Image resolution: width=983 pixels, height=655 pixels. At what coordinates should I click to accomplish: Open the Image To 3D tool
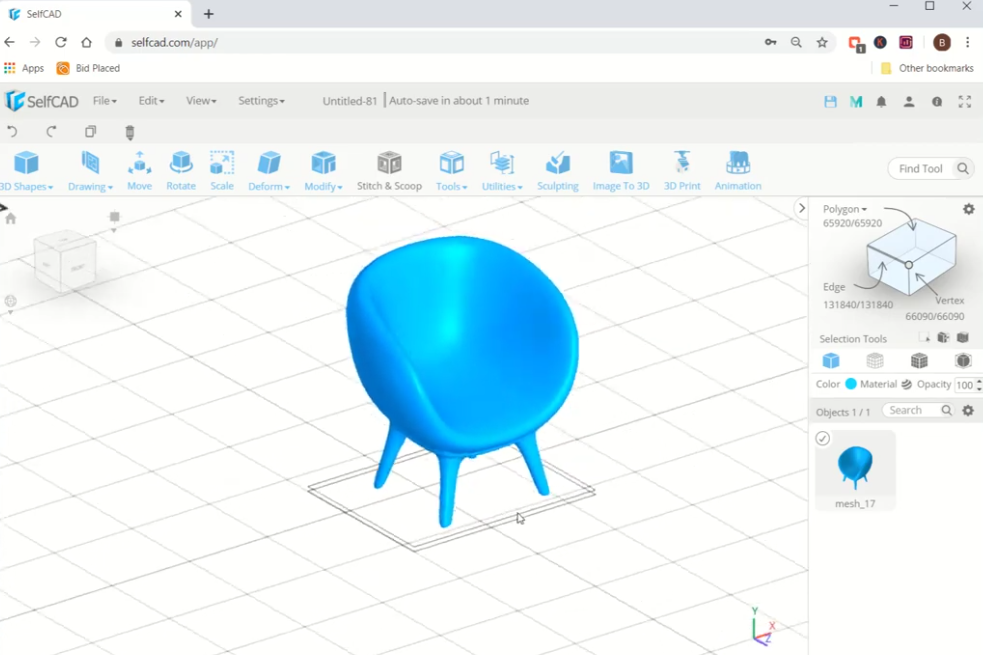621,170
